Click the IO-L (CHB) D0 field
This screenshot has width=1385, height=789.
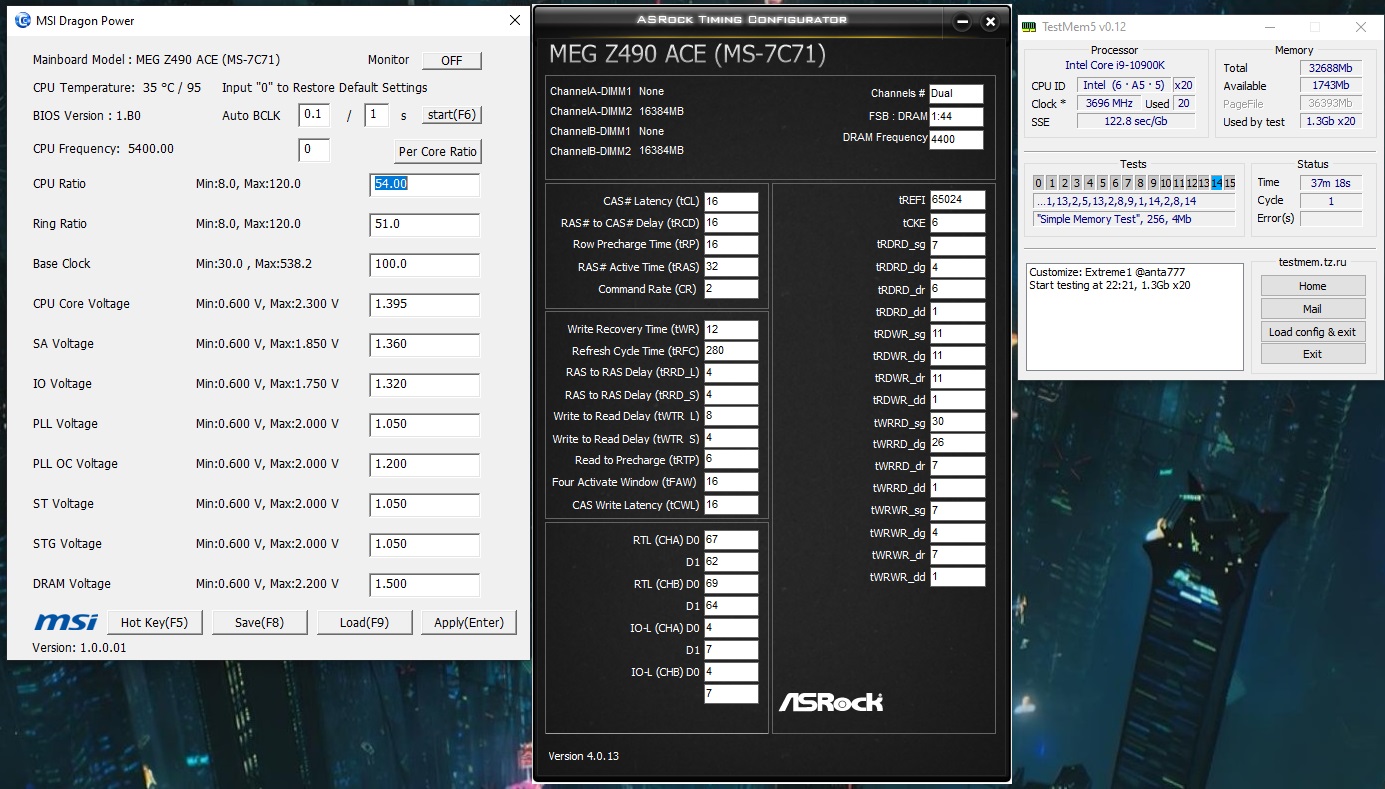[x=731, y=672]
